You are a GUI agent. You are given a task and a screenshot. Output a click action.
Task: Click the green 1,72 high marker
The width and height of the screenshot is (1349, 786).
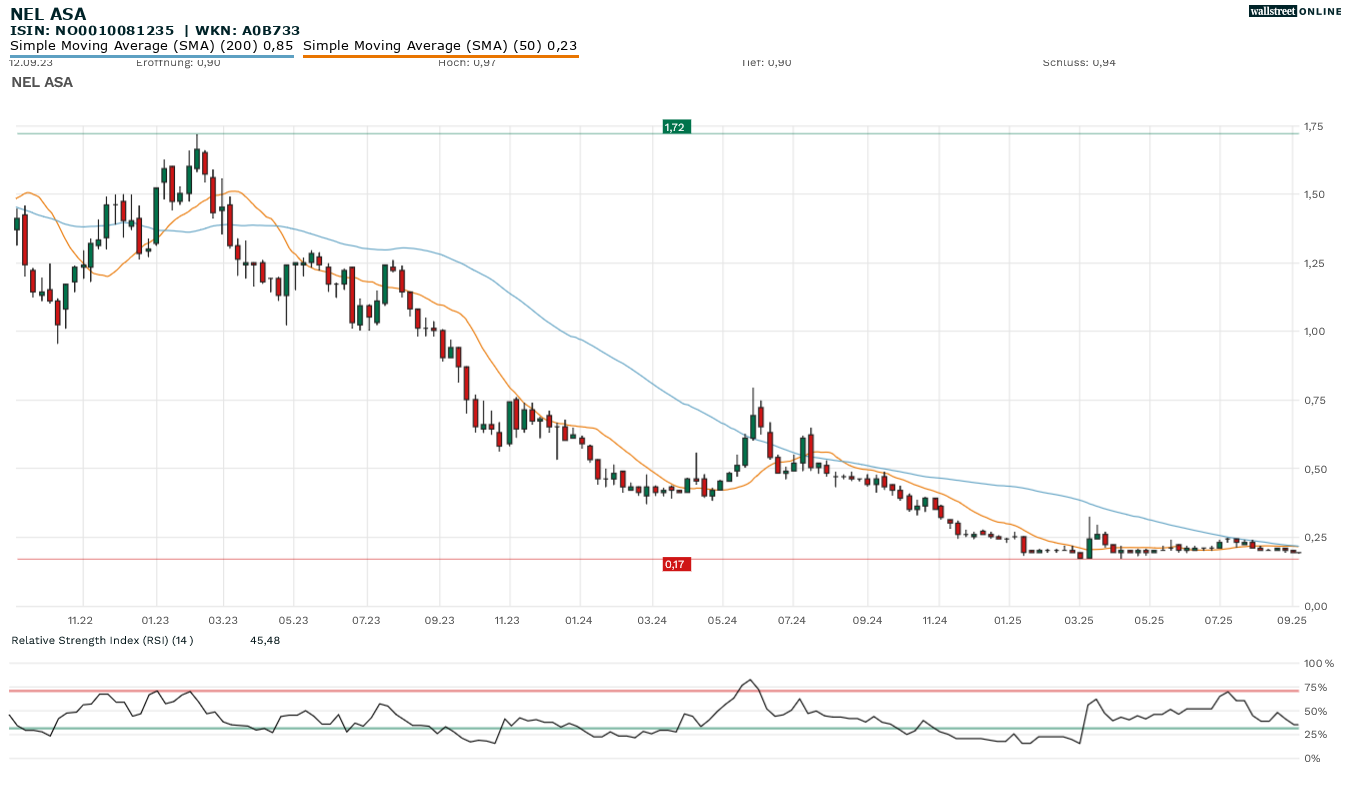676,127
